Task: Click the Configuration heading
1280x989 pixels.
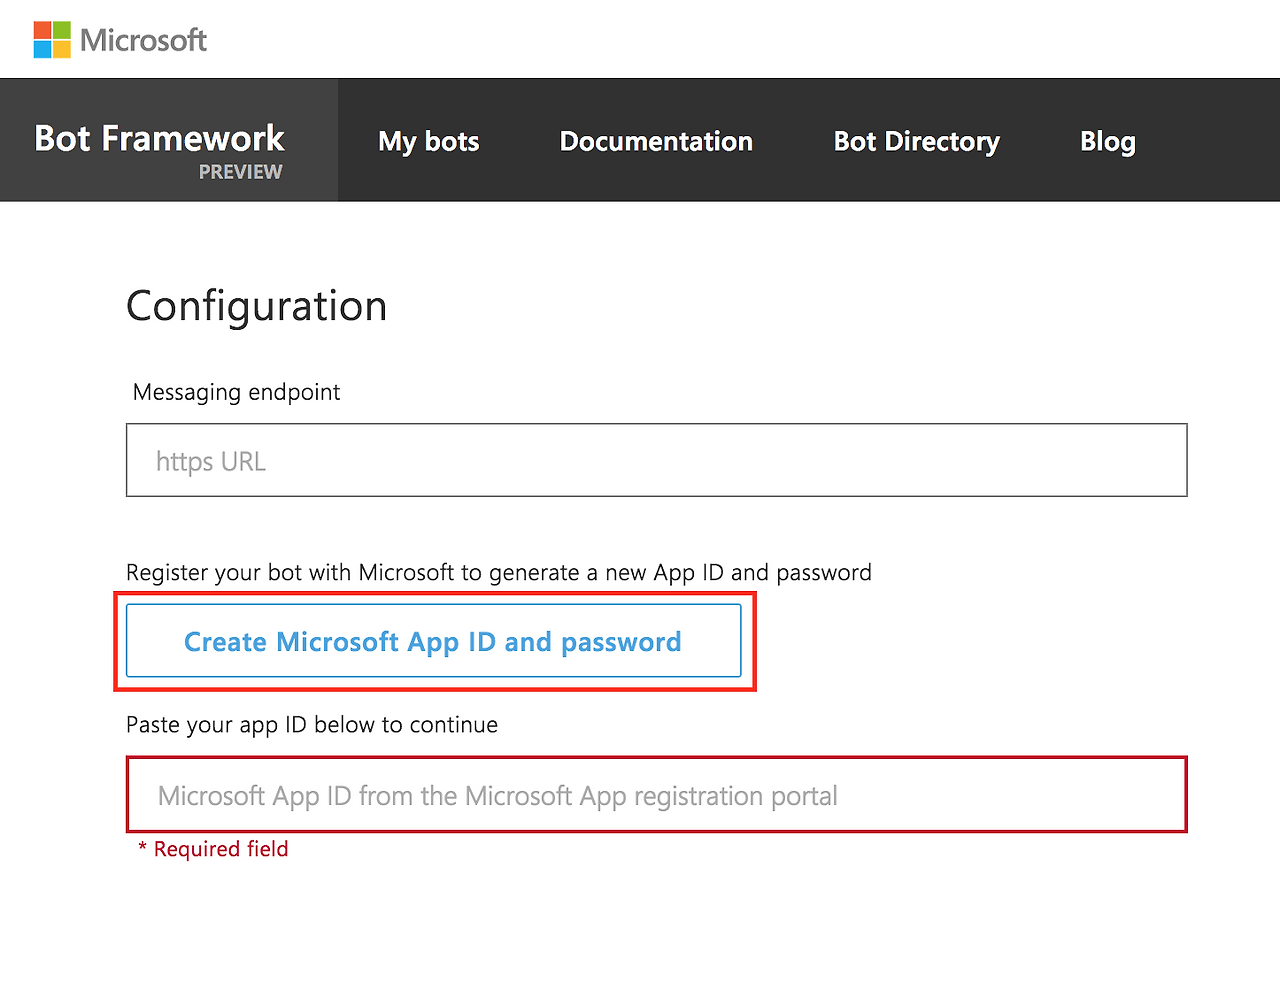Action: click(x=256, y=306)
